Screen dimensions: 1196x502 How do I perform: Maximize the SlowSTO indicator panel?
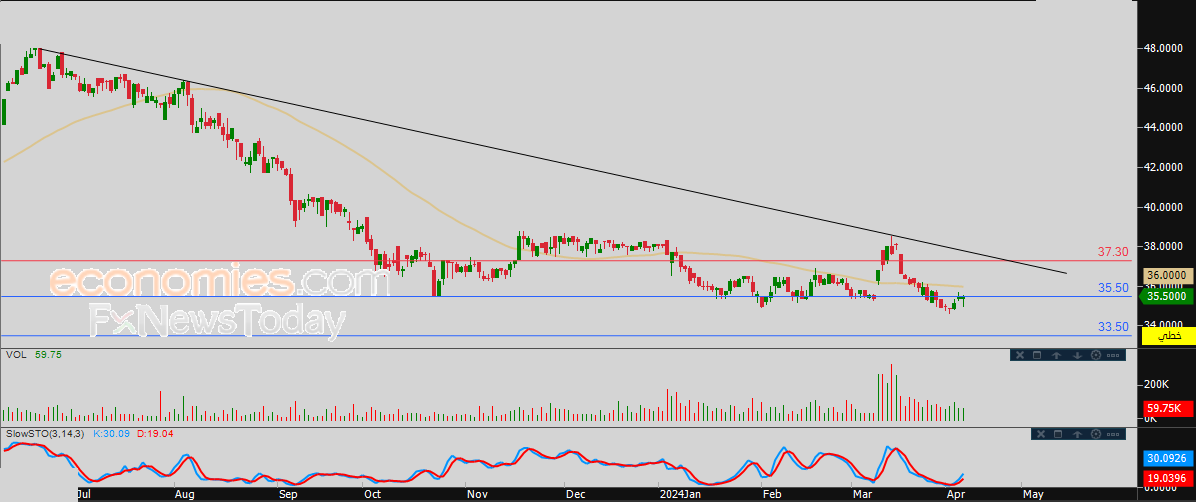(x=1058, y=434)
